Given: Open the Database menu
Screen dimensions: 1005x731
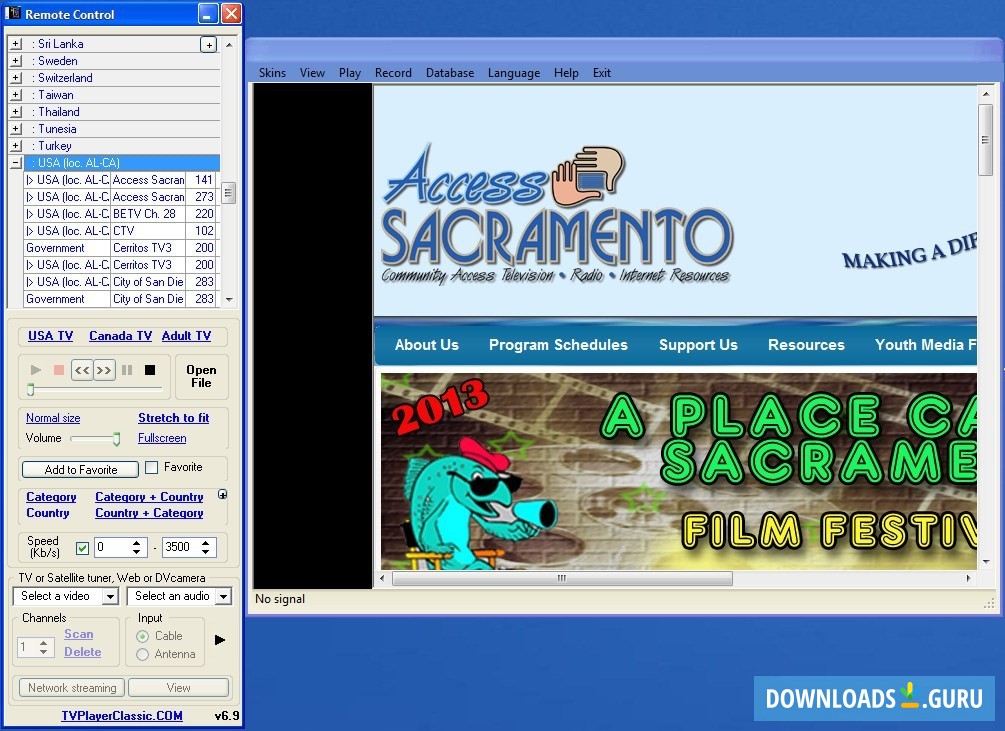Looking at the screenshot, I should tap(450, 73).
